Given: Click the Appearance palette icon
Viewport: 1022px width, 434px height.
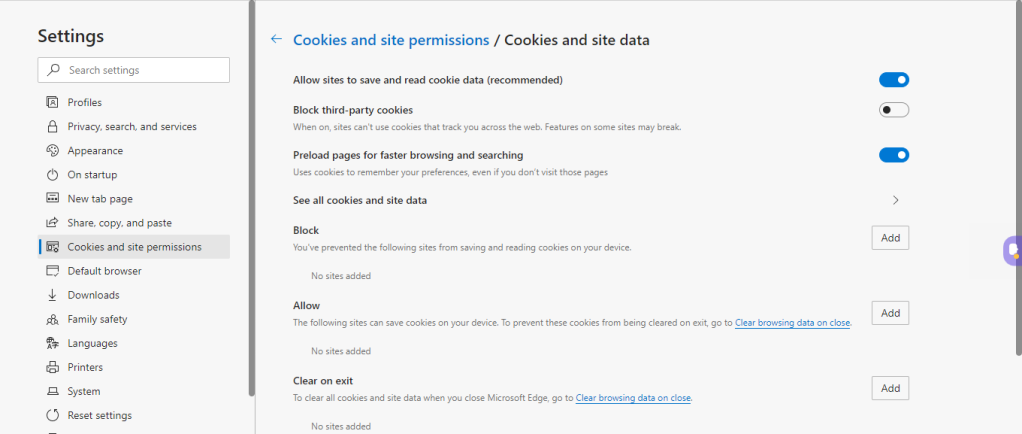Looking at the screenshot, I should pyautogui.click(x=53, y=151).
